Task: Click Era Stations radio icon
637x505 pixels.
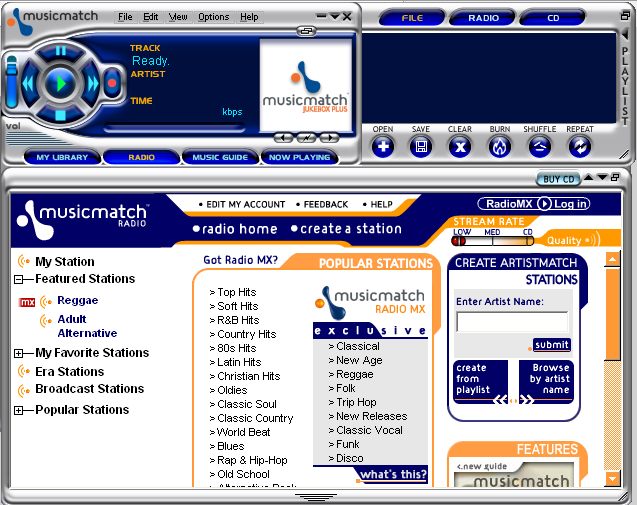Action: point(24,371)
